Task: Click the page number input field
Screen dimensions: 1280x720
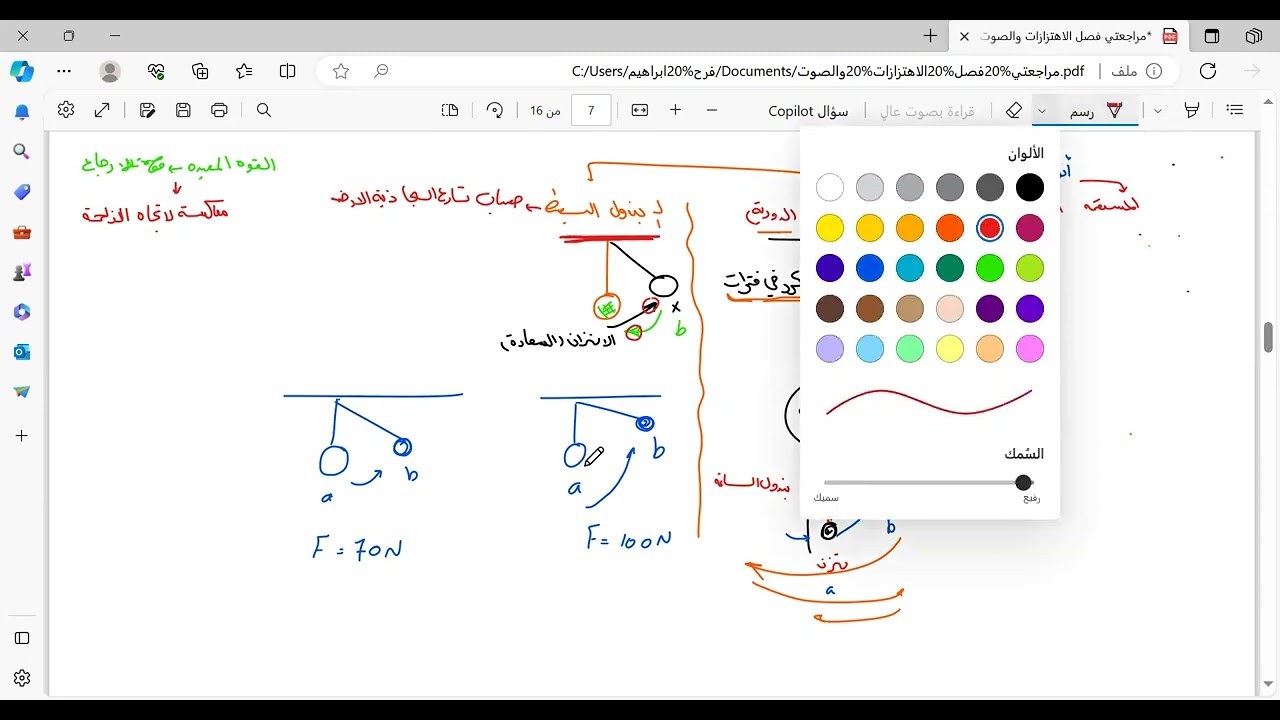Action: (591, 110)
